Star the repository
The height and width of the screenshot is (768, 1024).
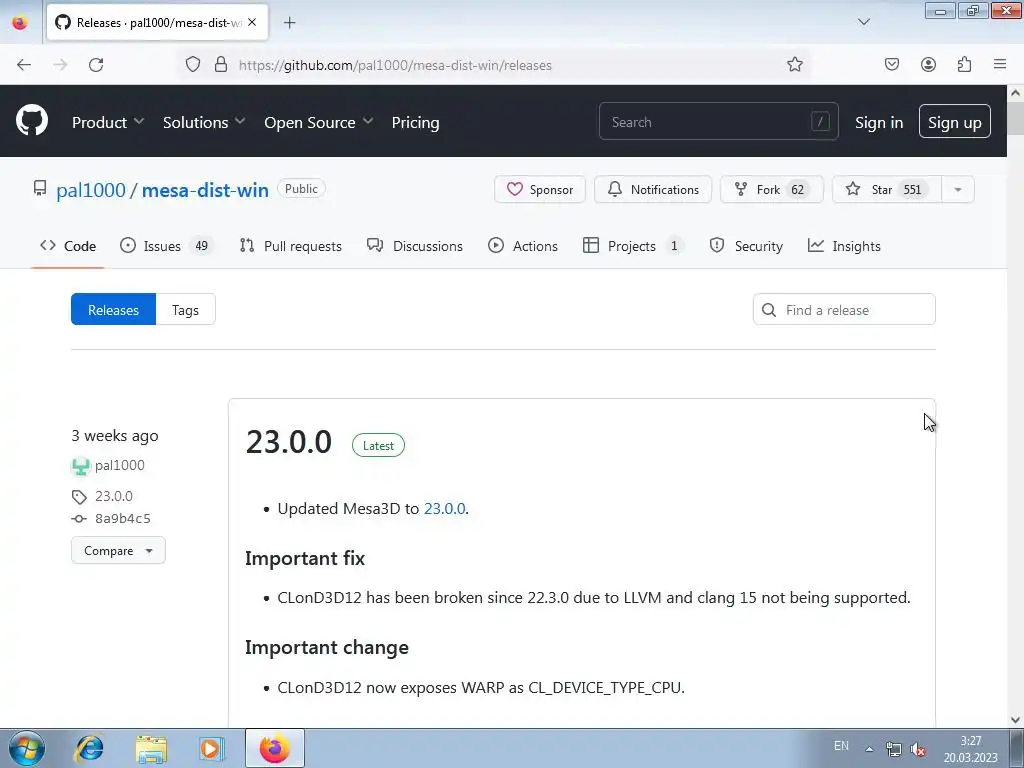tap(887, 189)
